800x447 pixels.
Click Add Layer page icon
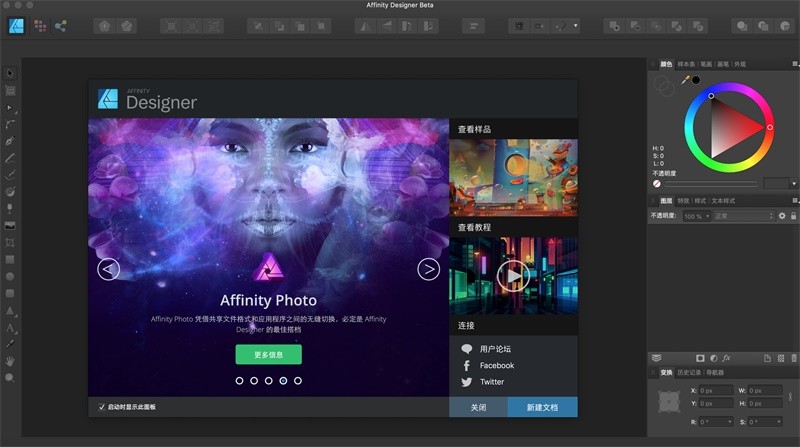[767, 358]
